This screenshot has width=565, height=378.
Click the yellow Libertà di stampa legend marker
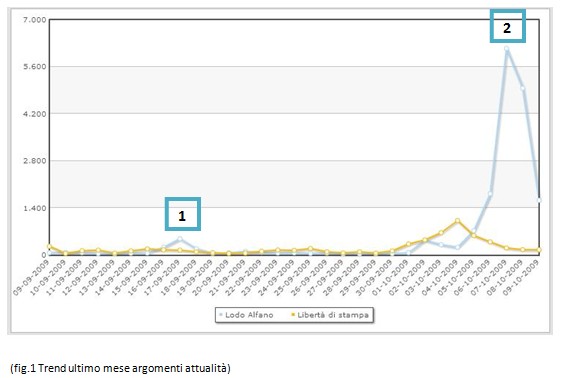293,315
